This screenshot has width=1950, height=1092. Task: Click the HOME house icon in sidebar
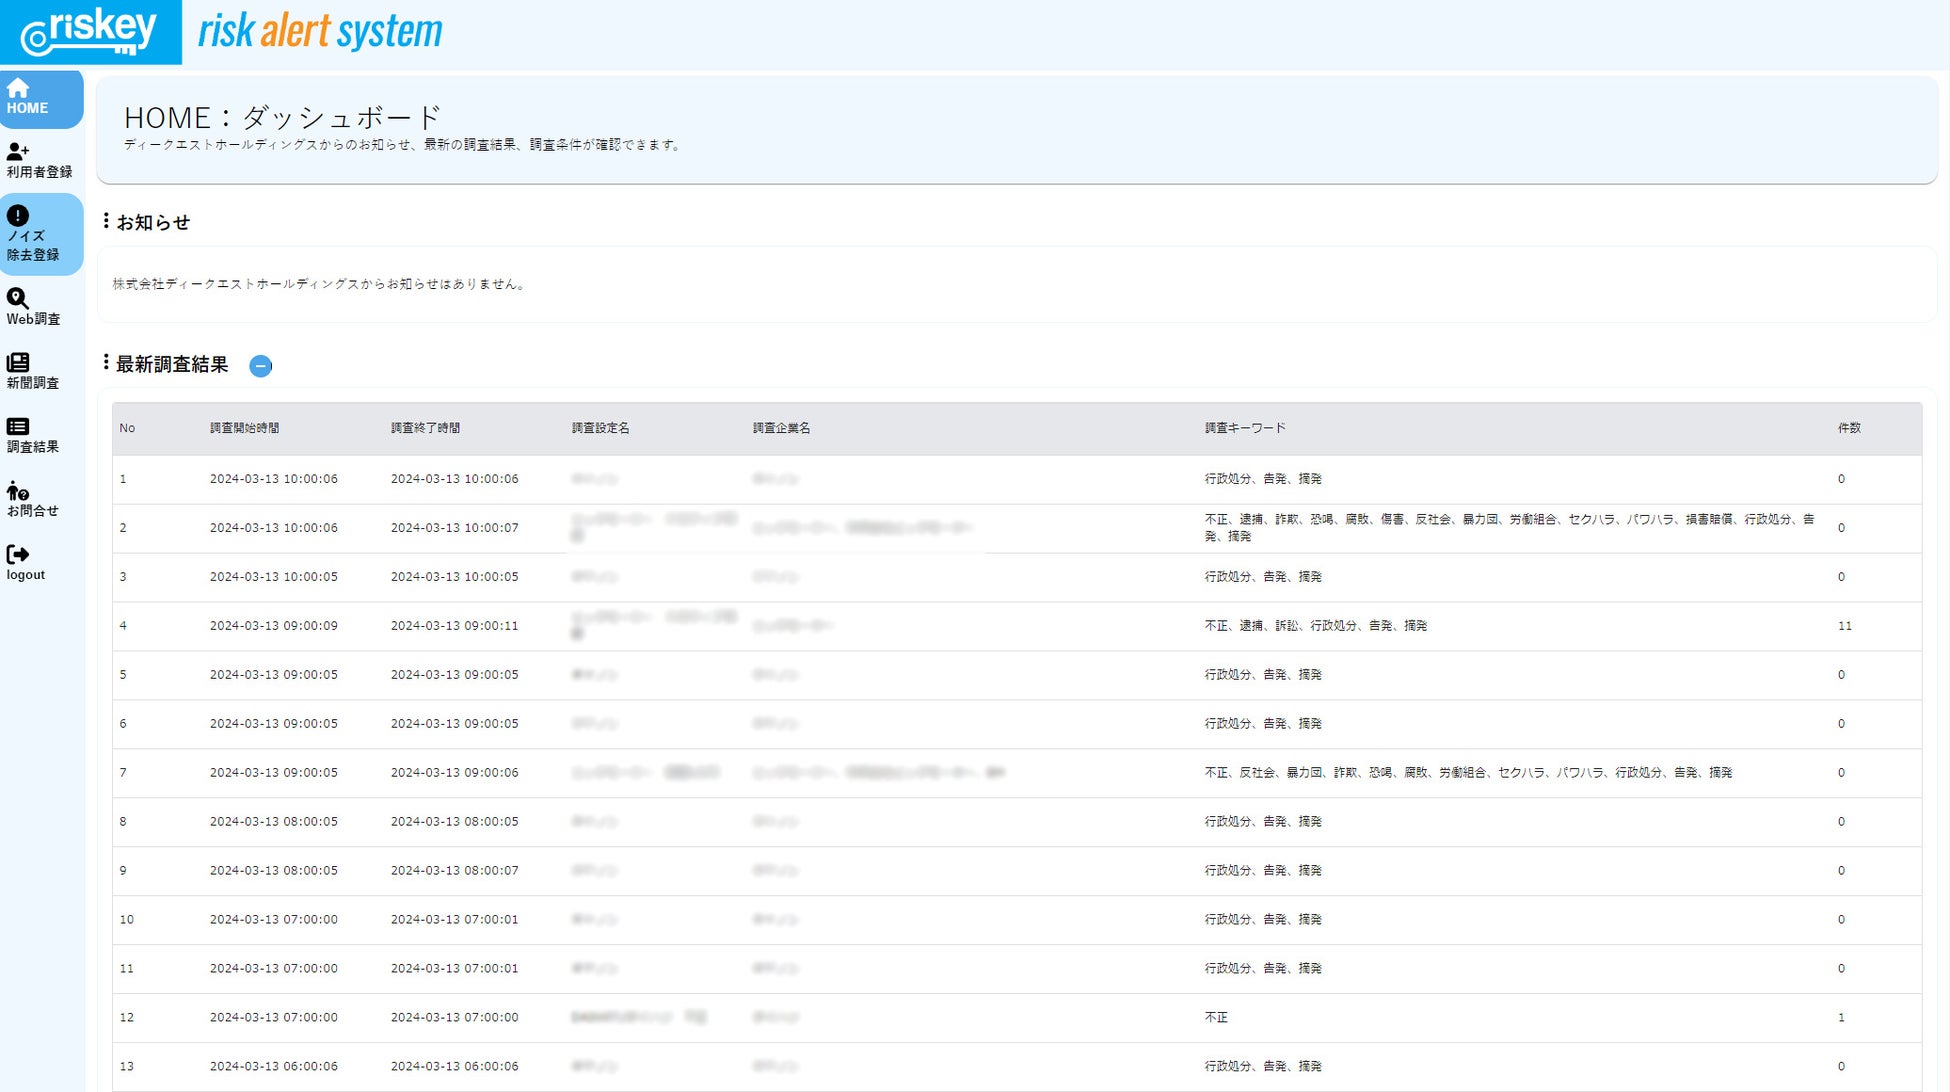click(x=18, y=88)
